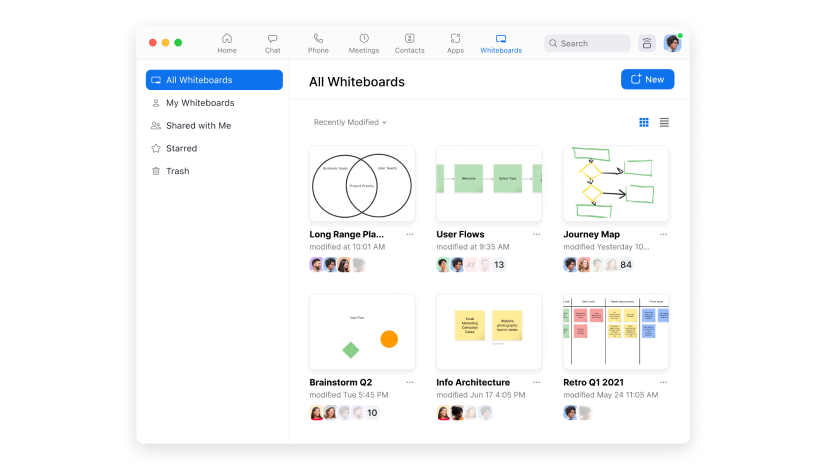Click the Journey Map title

592,234
